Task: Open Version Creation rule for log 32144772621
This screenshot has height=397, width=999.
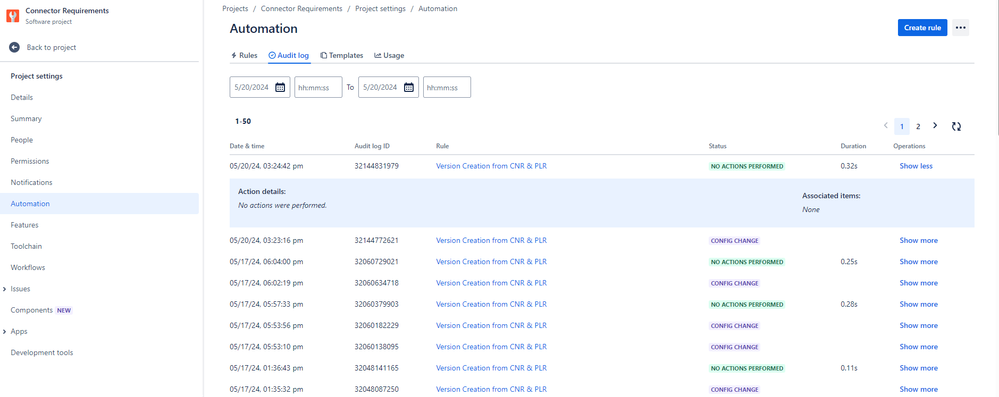Action: click(x=491, y=240)
